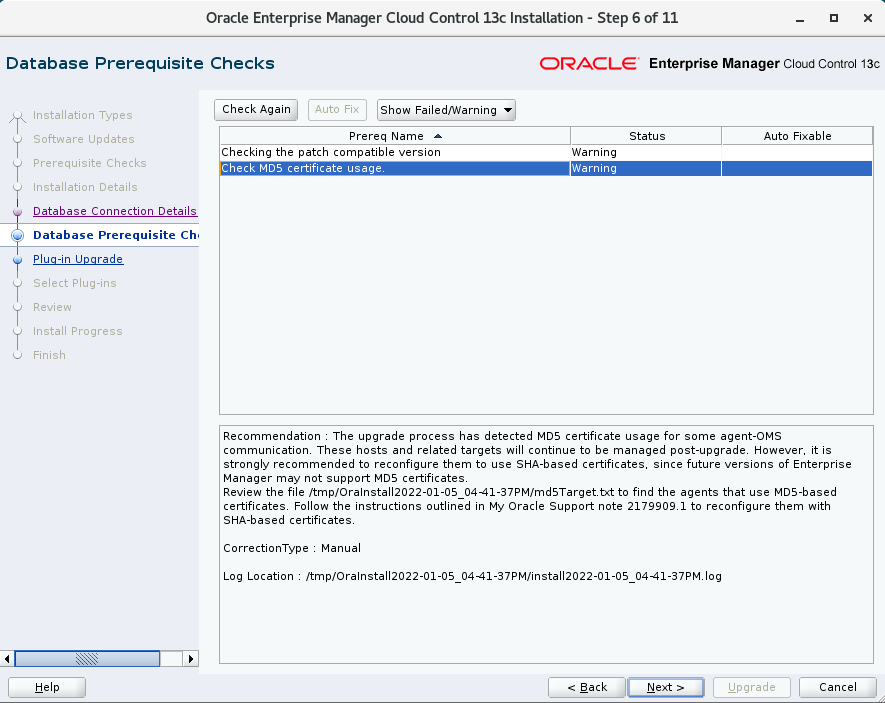The height and width of the screenshot is (703, 885).
Task: Click the Prerequisite Checks sidebar step
Action: coord(90,163)
